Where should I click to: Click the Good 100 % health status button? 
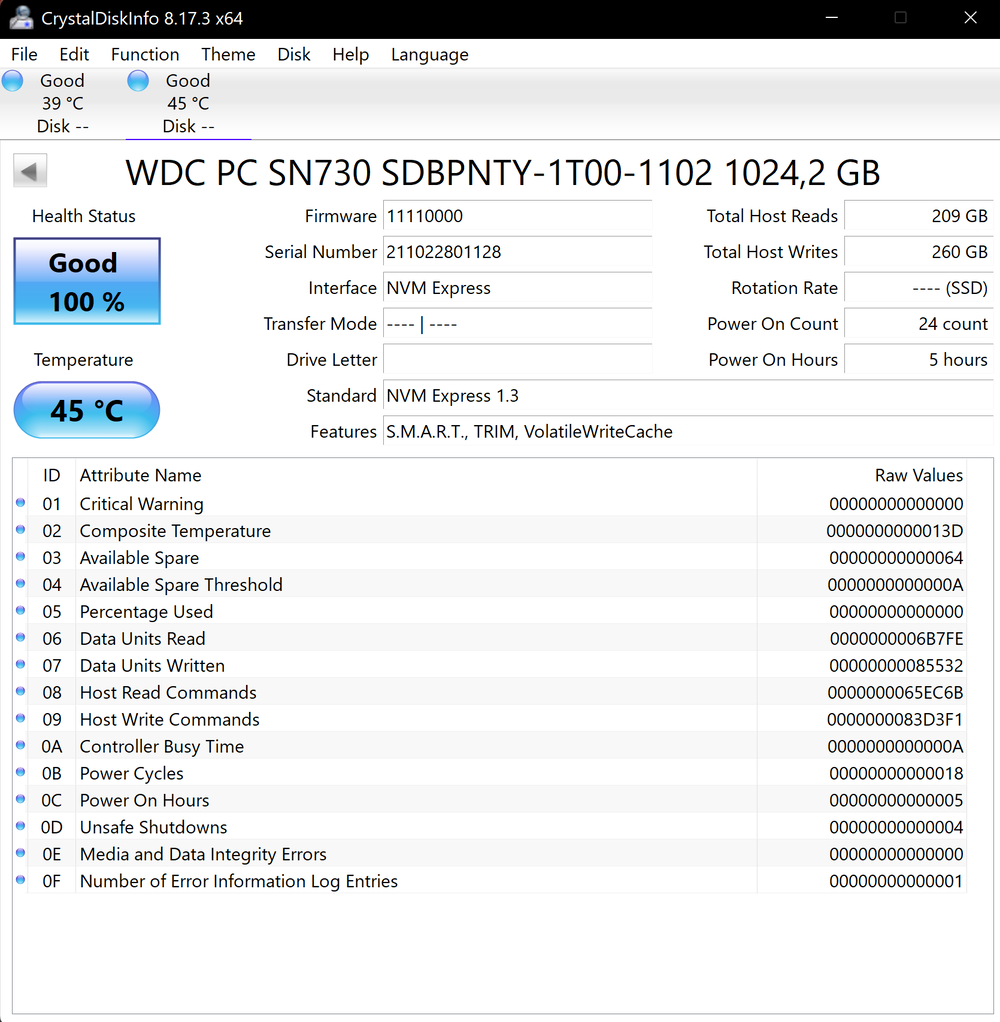[87, 281]
